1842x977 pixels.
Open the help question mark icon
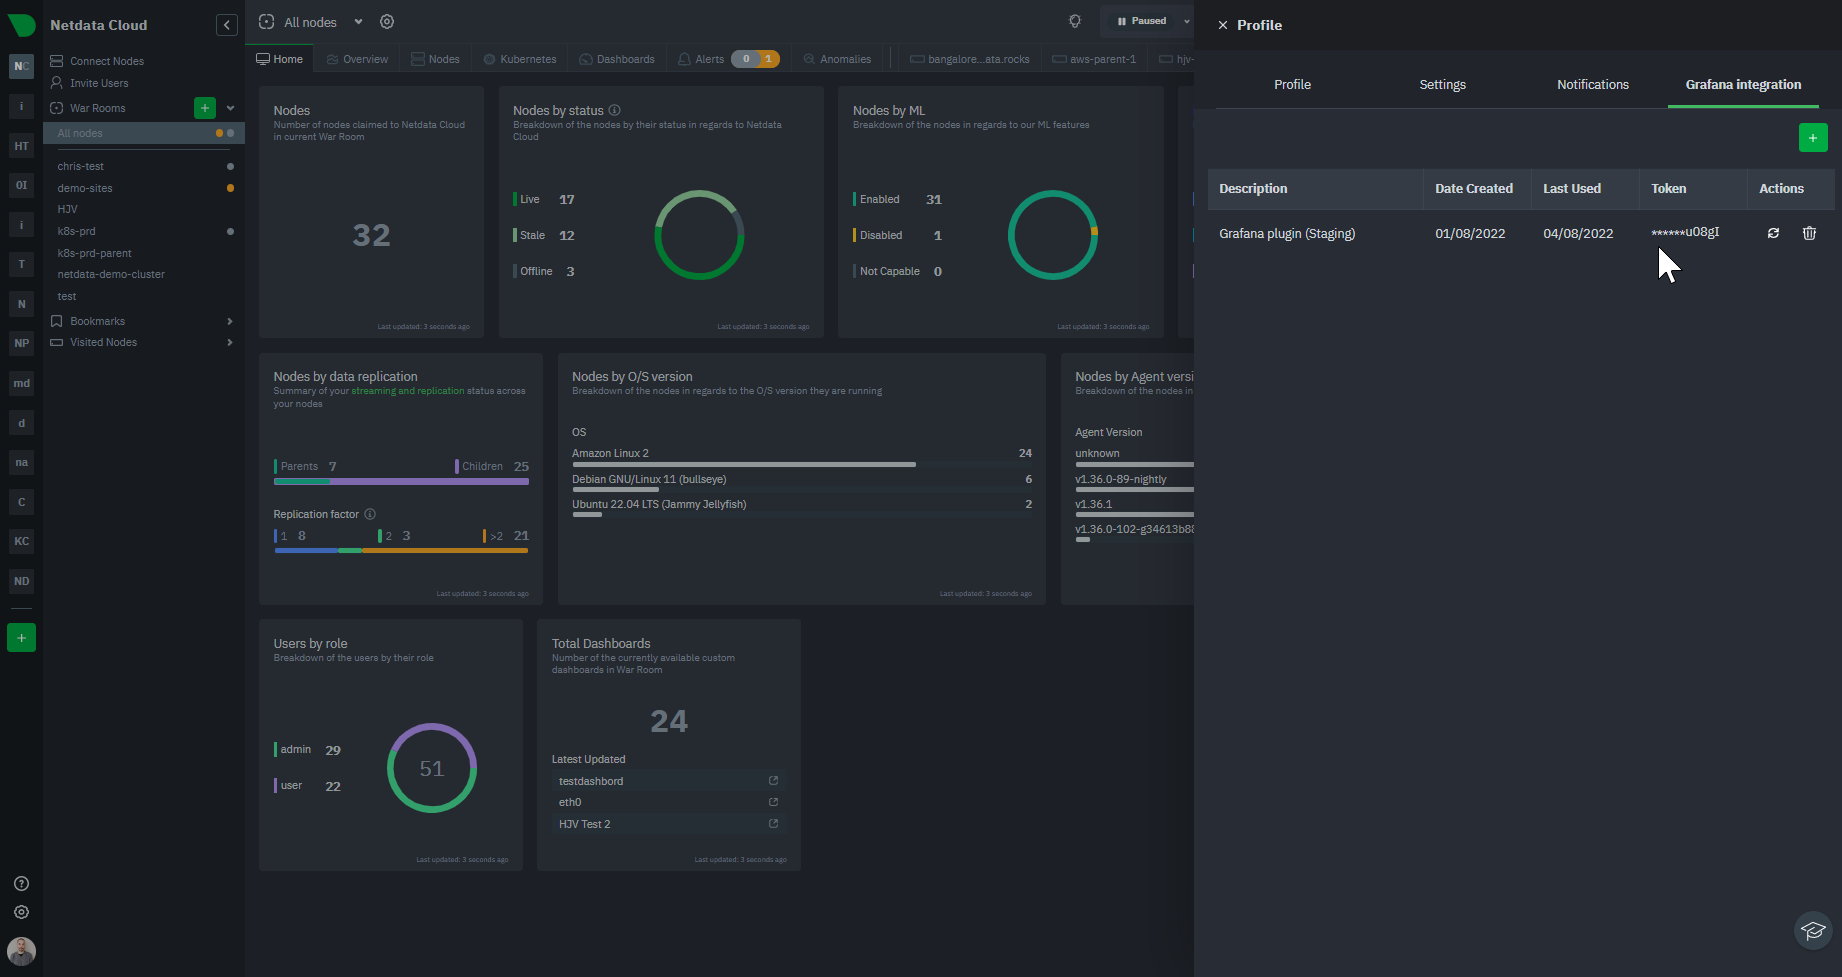(x=21, y=883)
